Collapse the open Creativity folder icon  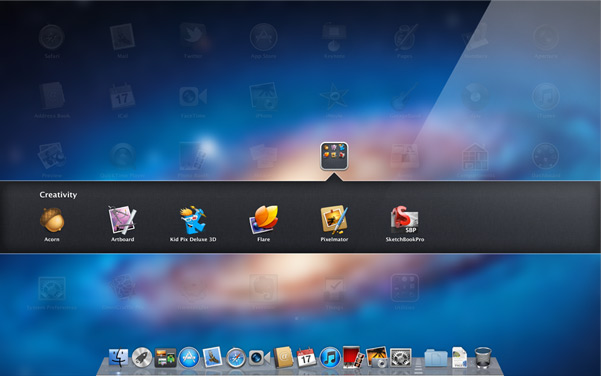click(x=334, y=156)
